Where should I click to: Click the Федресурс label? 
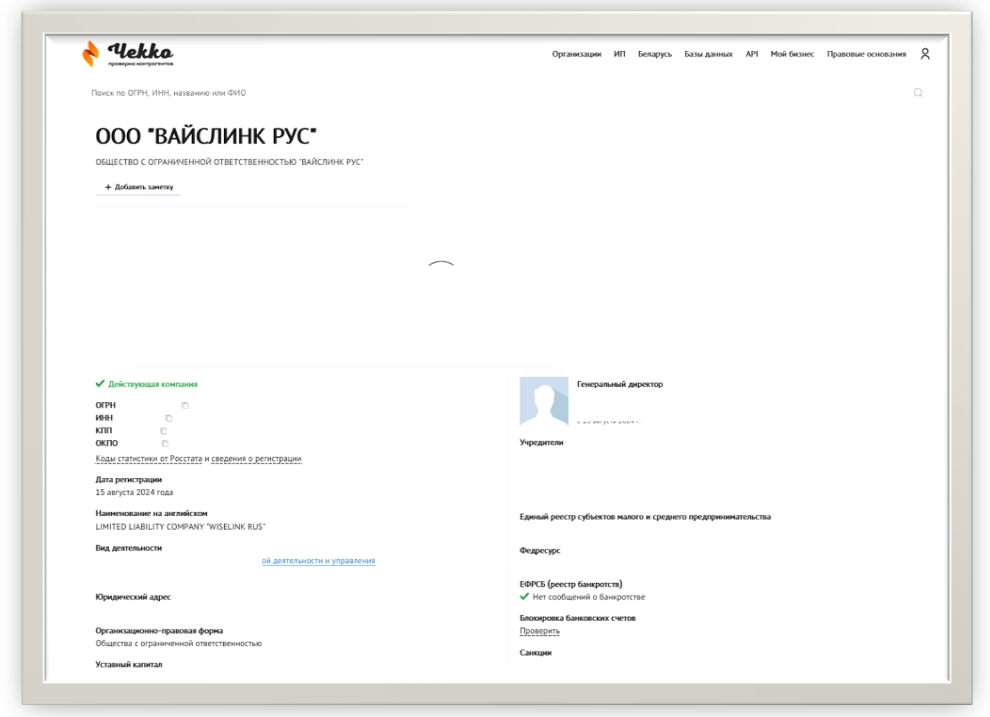(540, 550)
